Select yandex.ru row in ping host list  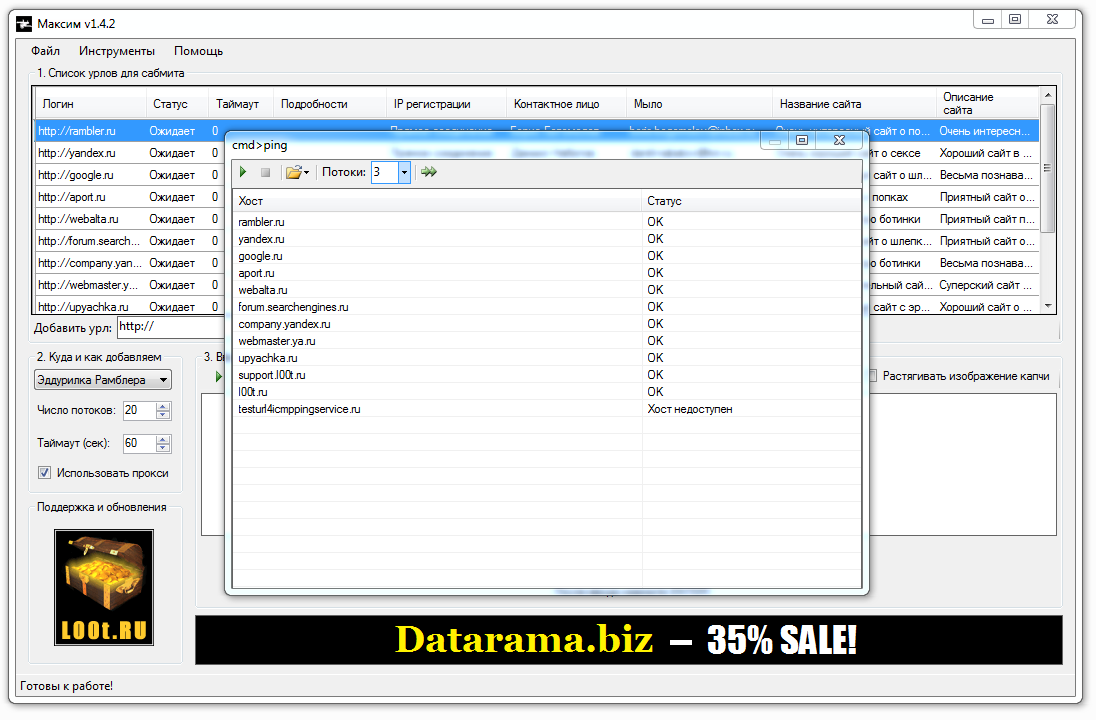[x=262, y=239]
